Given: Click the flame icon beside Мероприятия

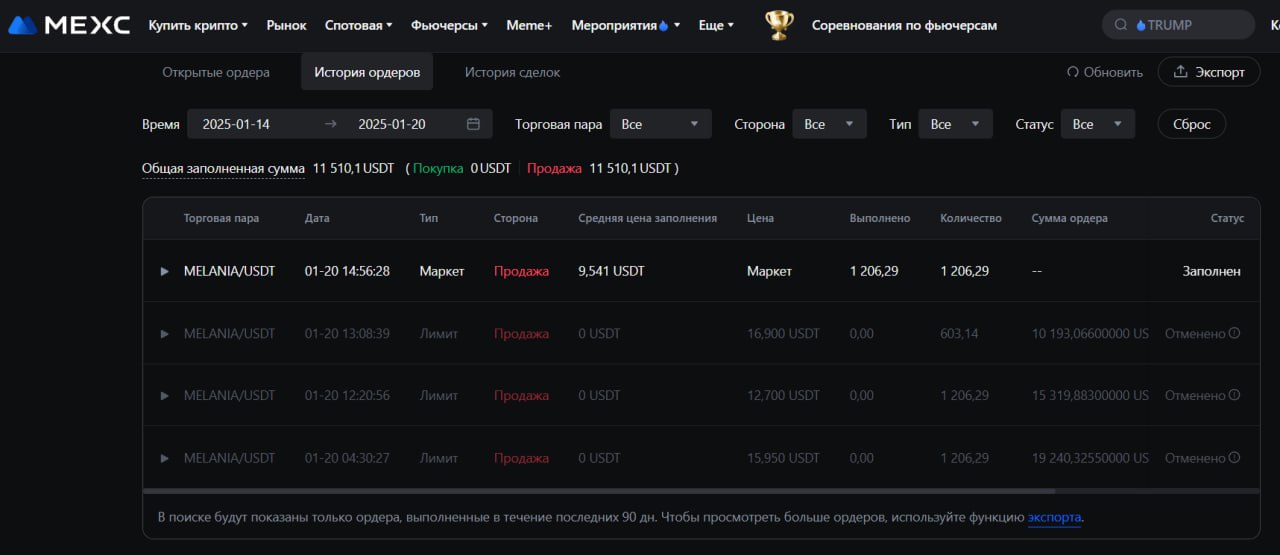Looking at the screenshot, I should pyautogui.click(x=663, y=25).
